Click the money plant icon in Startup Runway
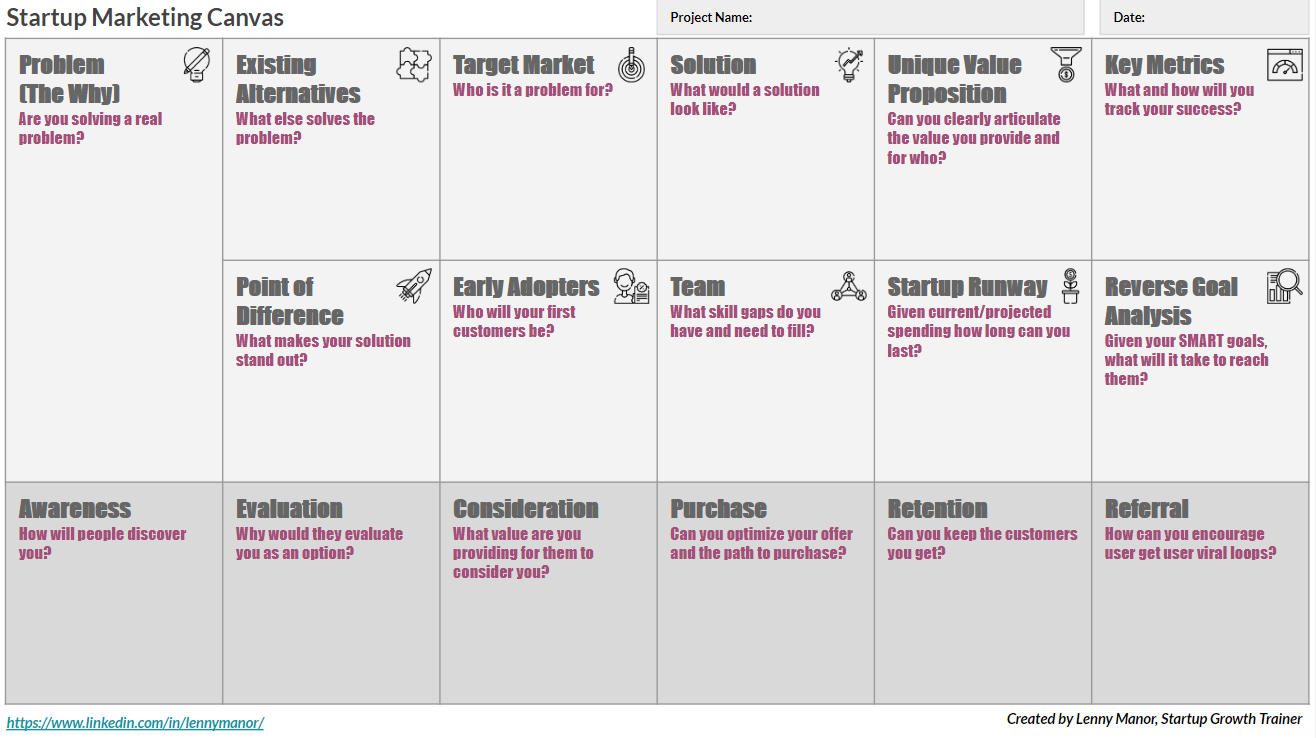Viewport: 1316px width, 738px height. click(1070, 286)
